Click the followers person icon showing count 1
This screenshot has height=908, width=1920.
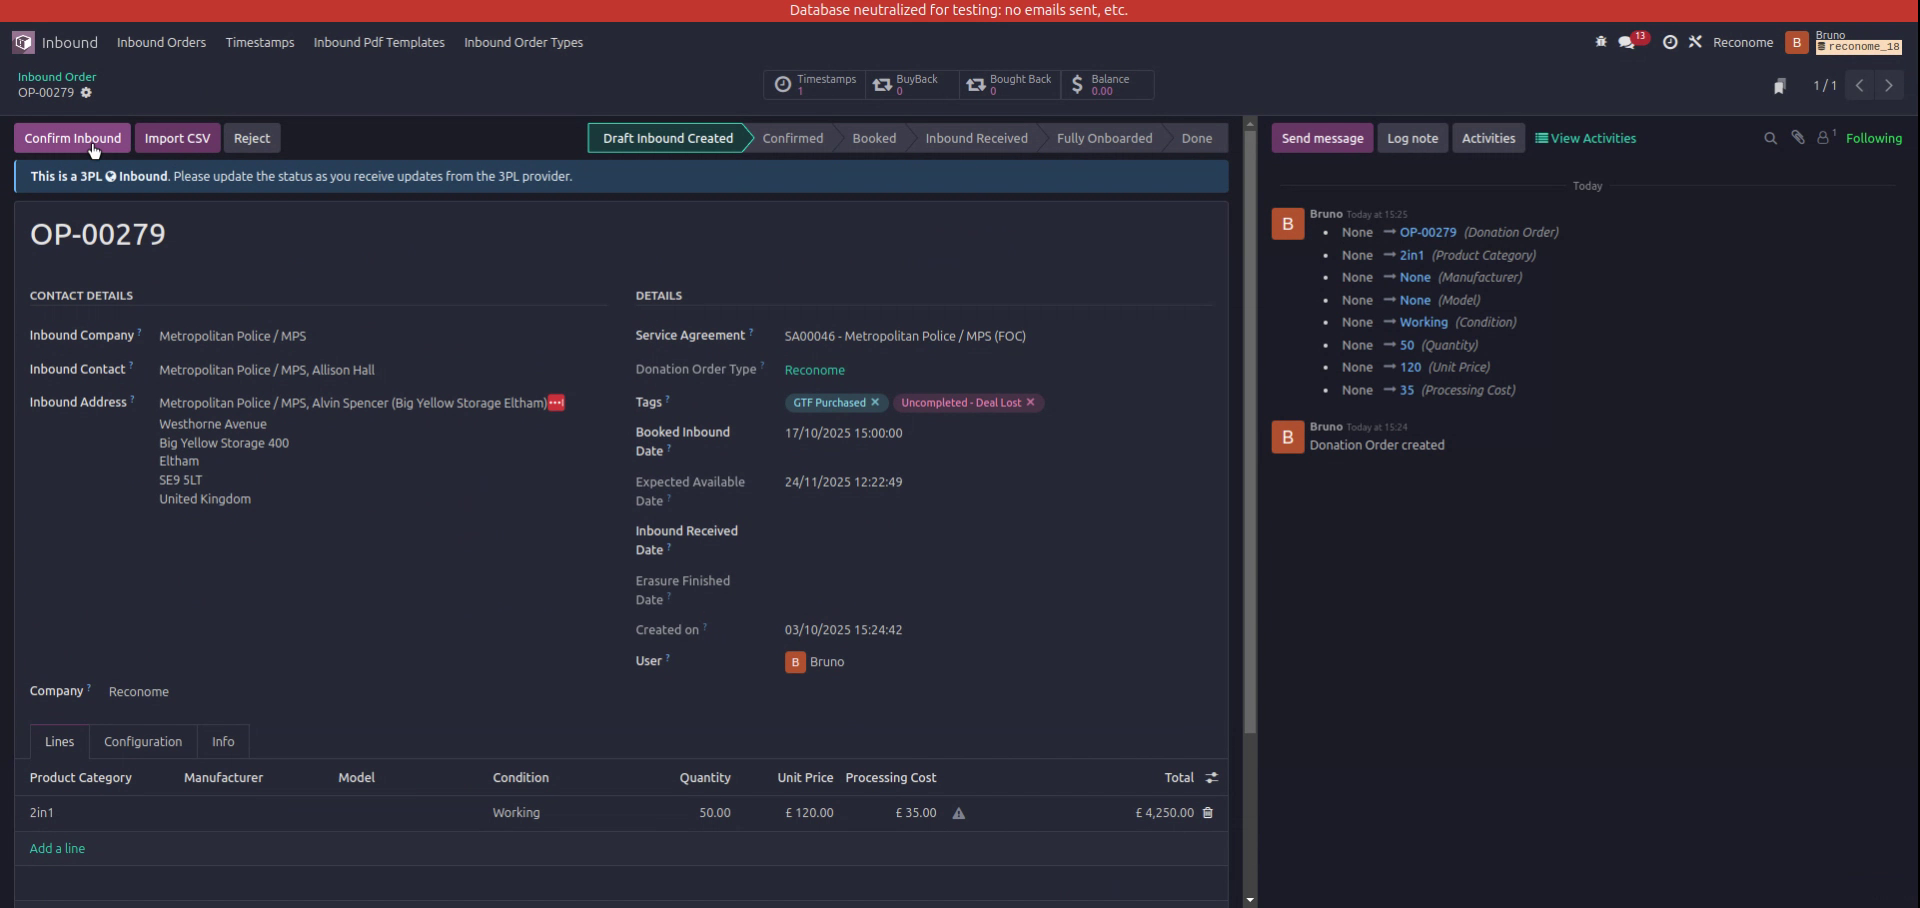pyautogui.click(x=1823, y=137)
